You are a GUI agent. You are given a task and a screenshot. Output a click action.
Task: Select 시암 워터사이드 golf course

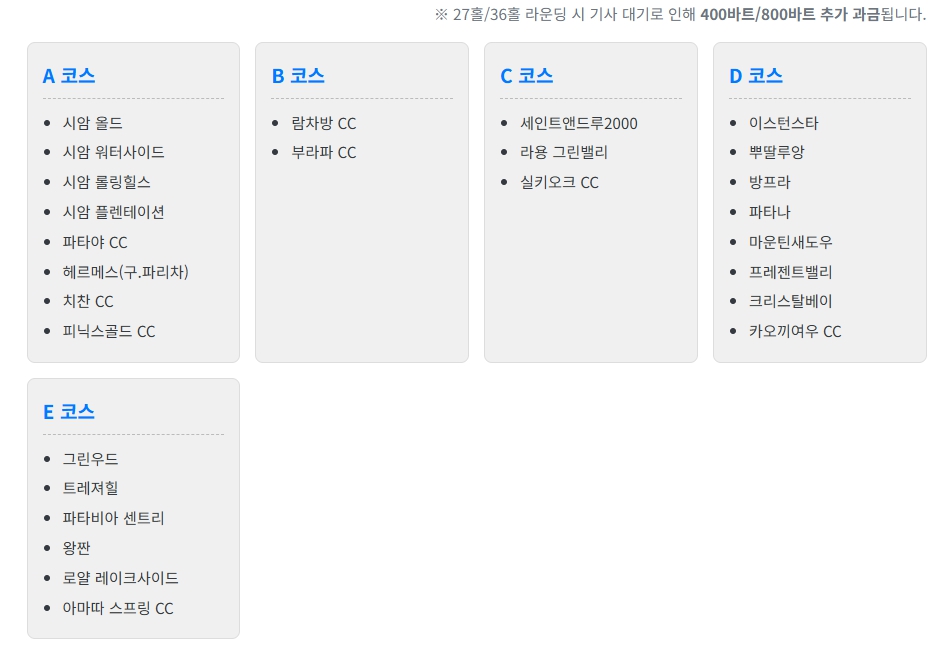pyautogui.click(x=113, y=153)
